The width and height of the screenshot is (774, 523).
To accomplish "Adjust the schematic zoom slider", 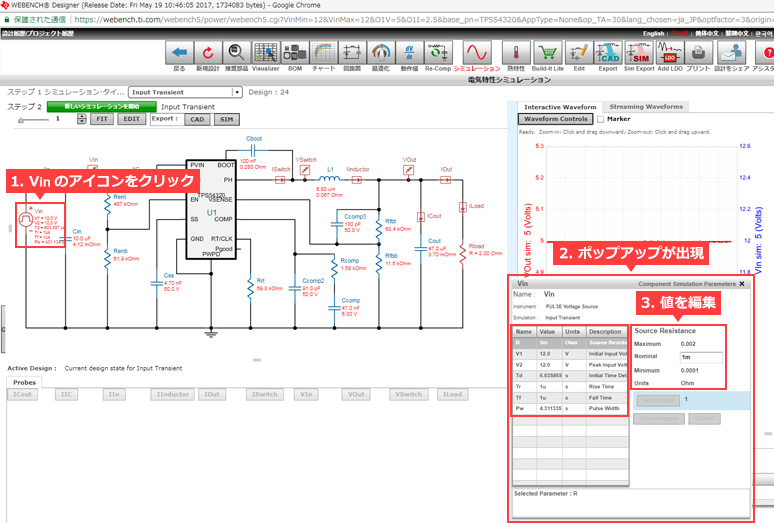I will point(21,120).
